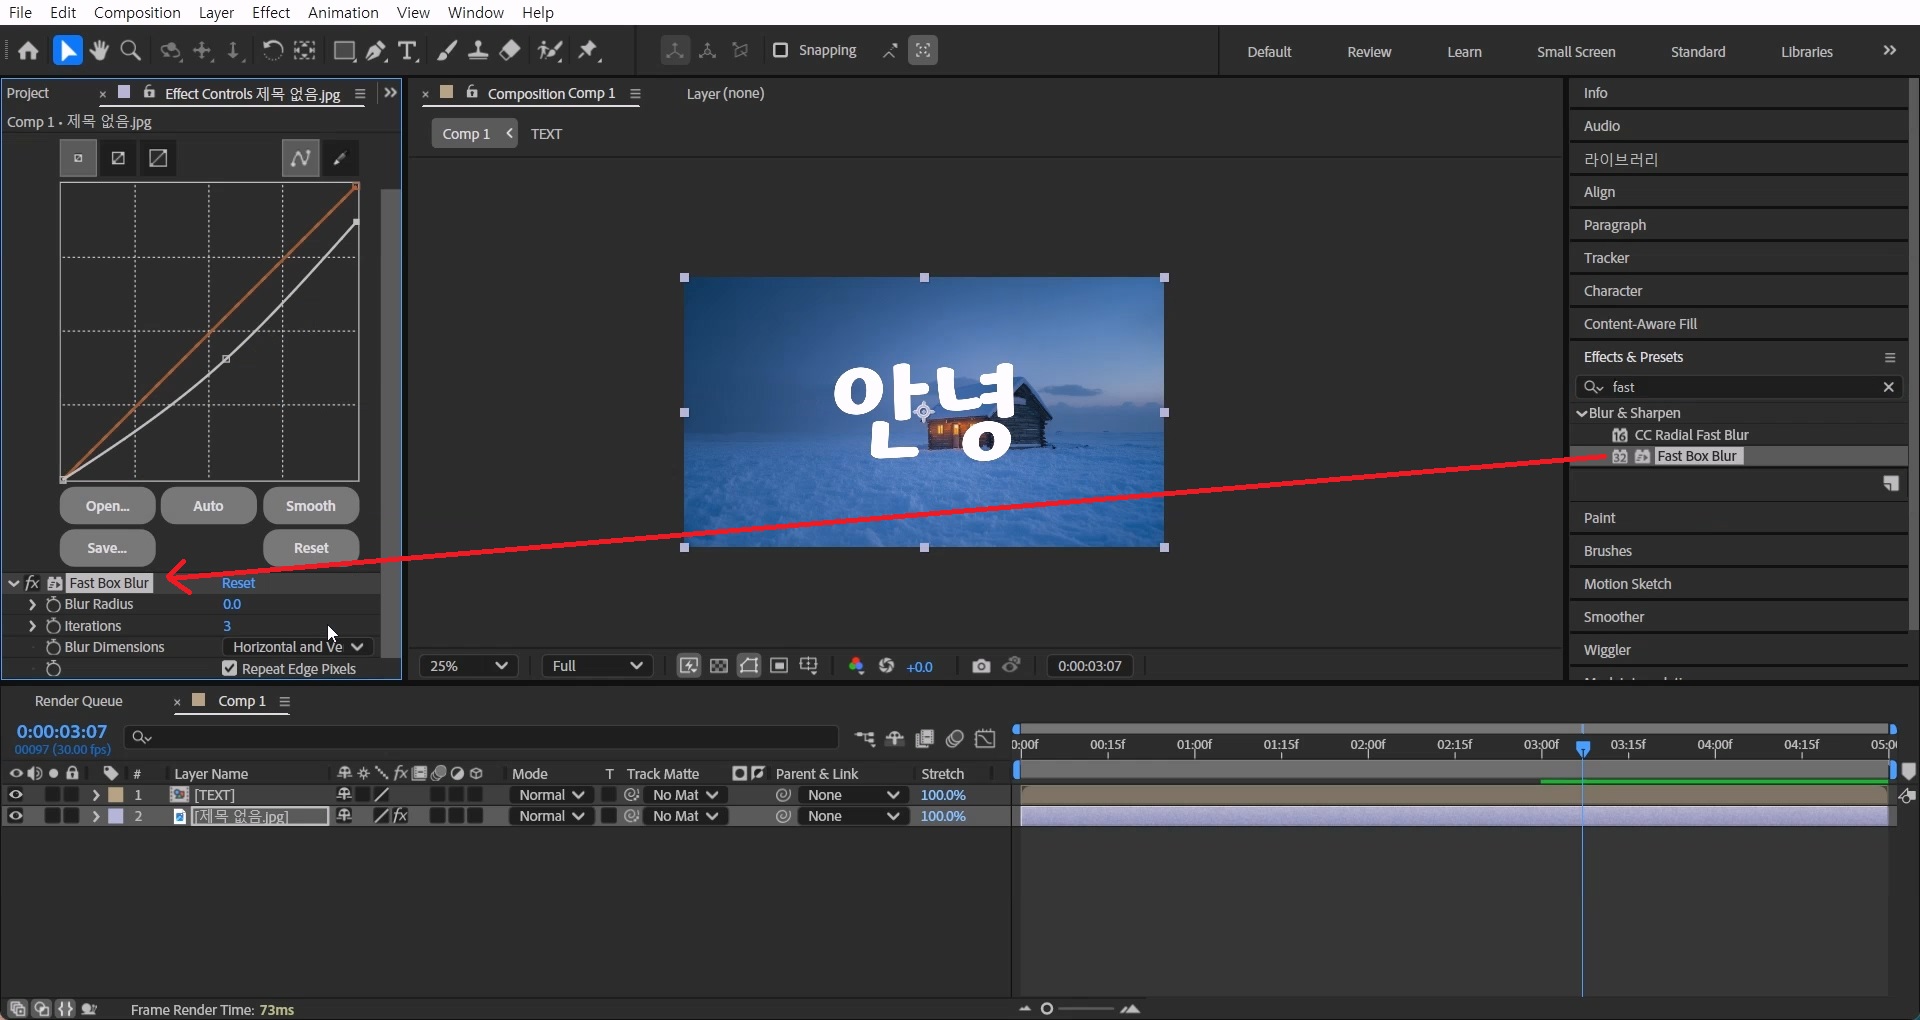Expand the Blur Radius property
Screen dimensions: 1920x1020
[x=32, y=605]
